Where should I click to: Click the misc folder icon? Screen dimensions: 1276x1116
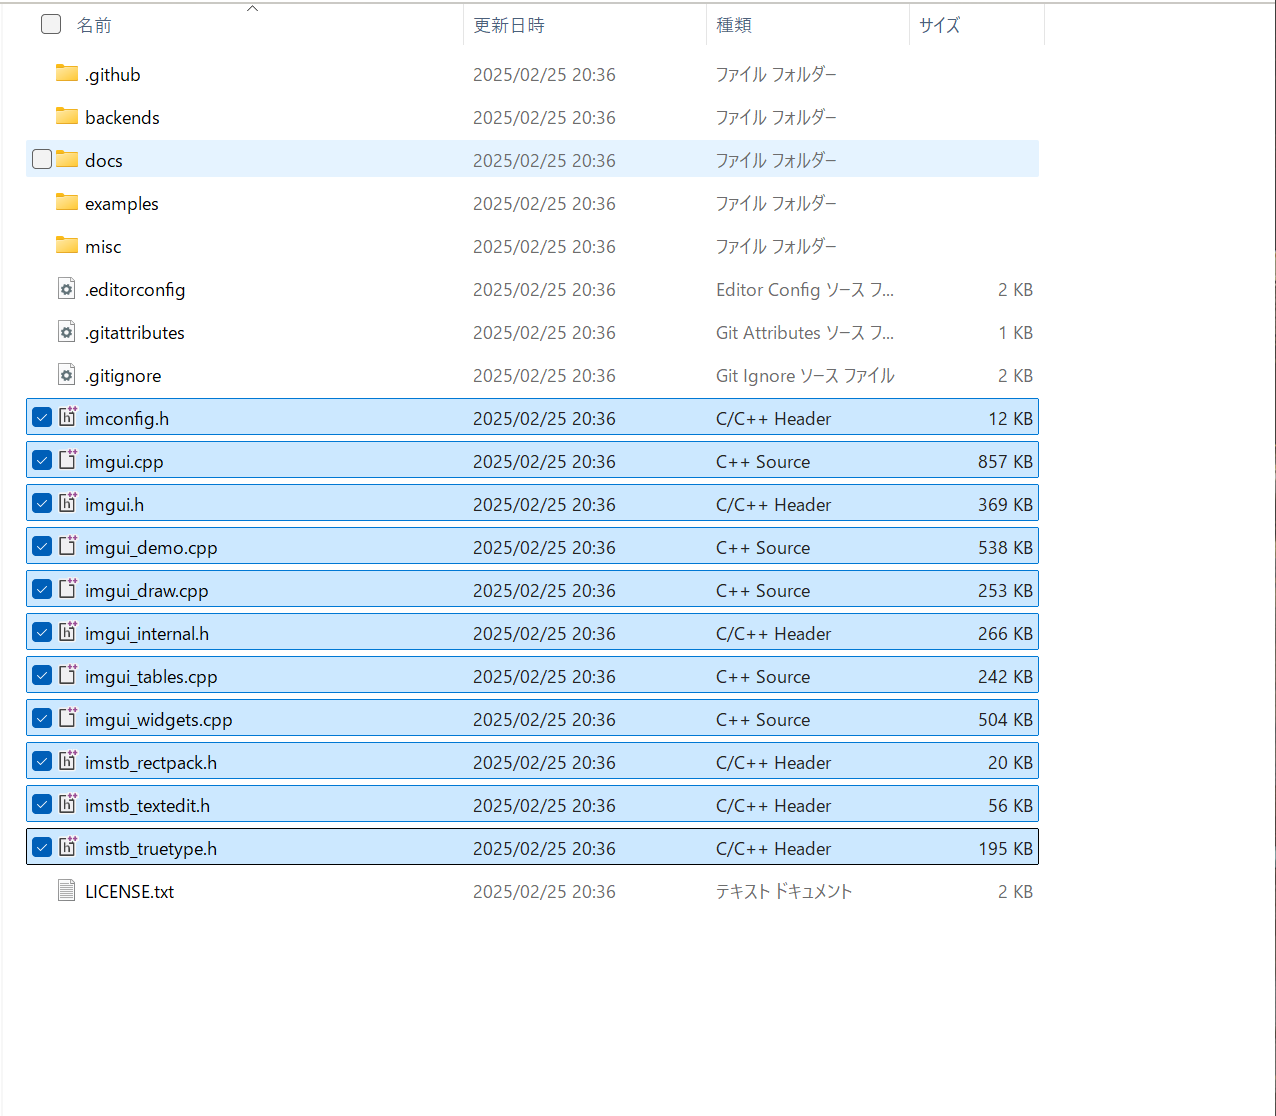coord(67,245)
